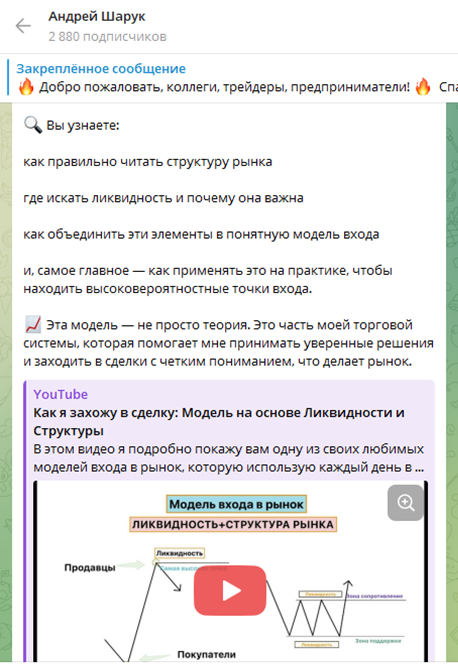Click paragraph Эта модель — не просто теория
This screenshot has width=458, height=666.
[x=229, y=343]
